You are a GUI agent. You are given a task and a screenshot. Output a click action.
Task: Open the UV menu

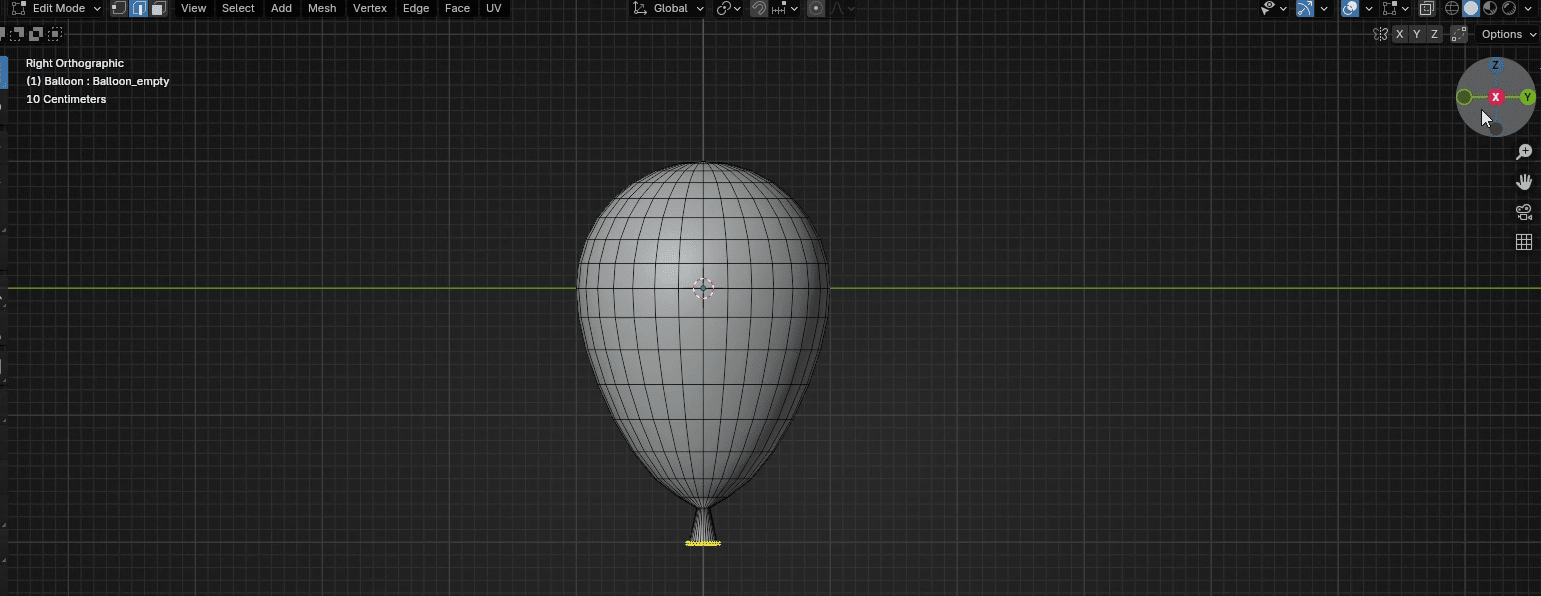(493, 8)
